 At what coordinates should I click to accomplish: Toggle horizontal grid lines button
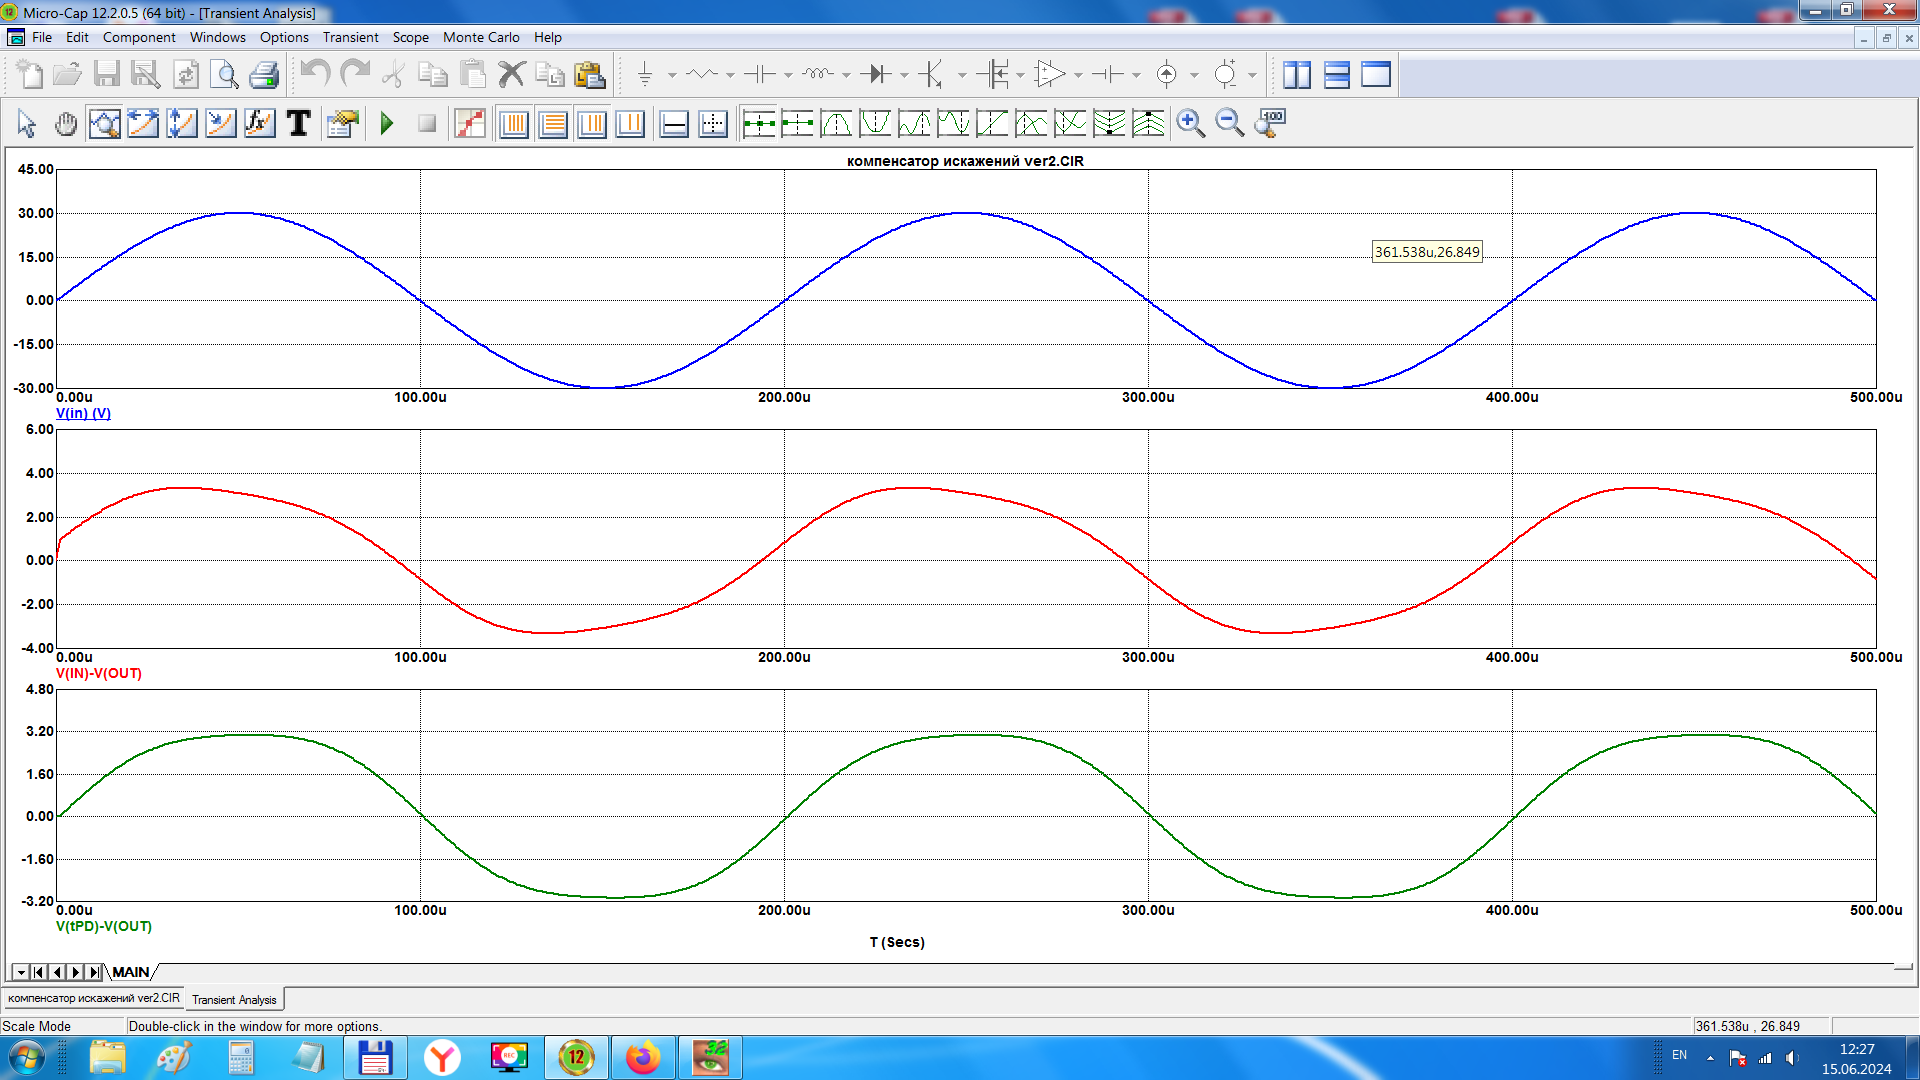[x=553, y=124]
